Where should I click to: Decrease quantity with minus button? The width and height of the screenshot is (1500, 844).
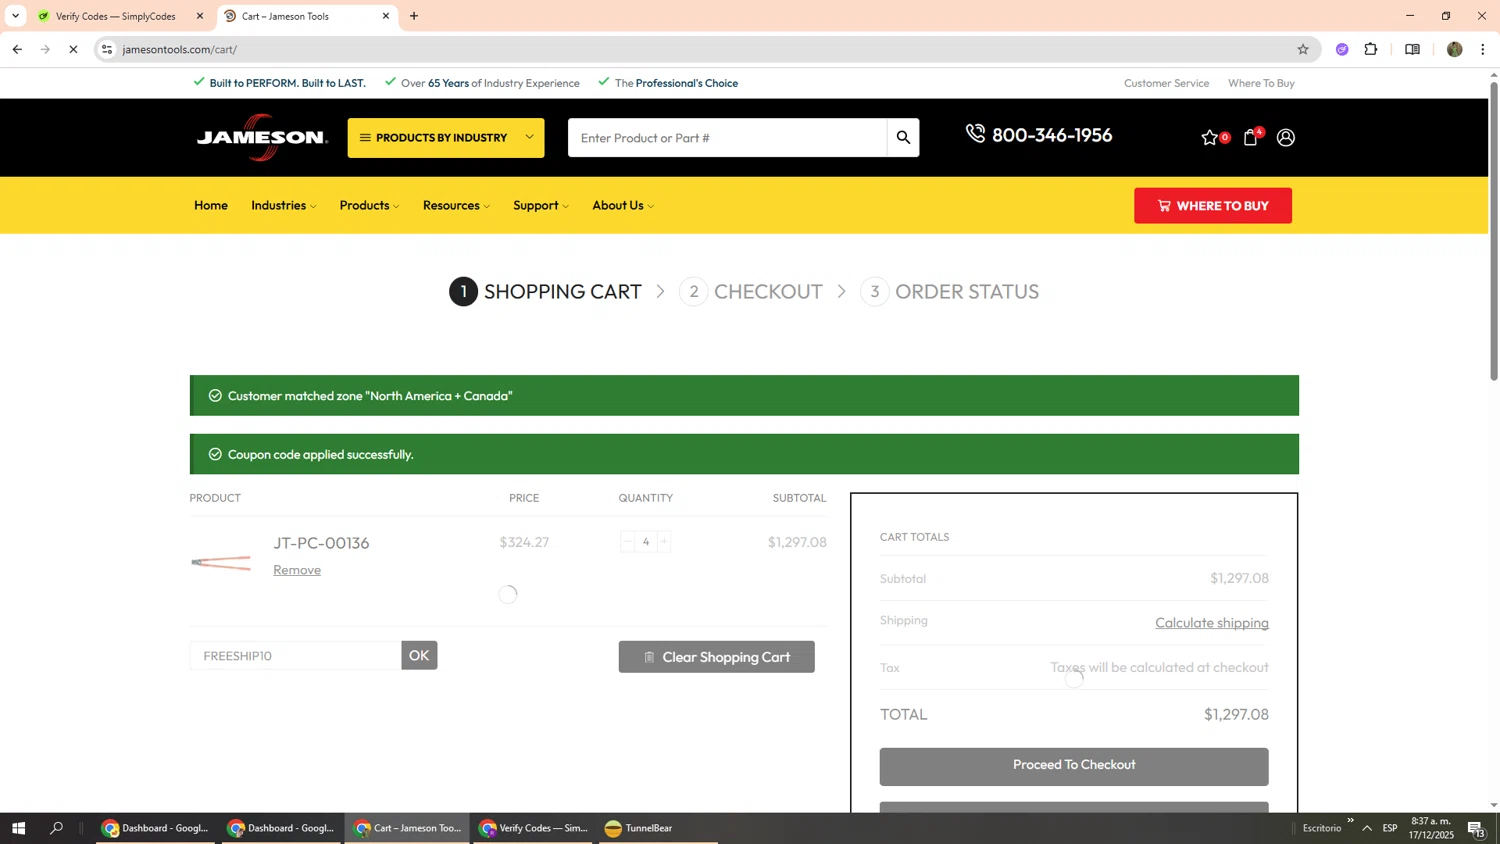pyautogui.click(x=627, y=542)
